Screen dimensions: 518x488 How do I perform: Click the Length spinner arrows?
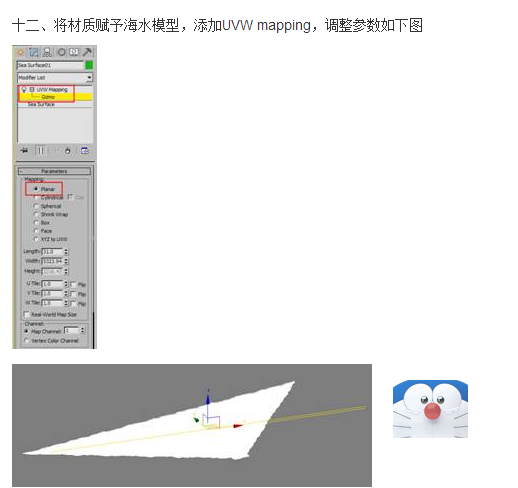click(66, 252)
